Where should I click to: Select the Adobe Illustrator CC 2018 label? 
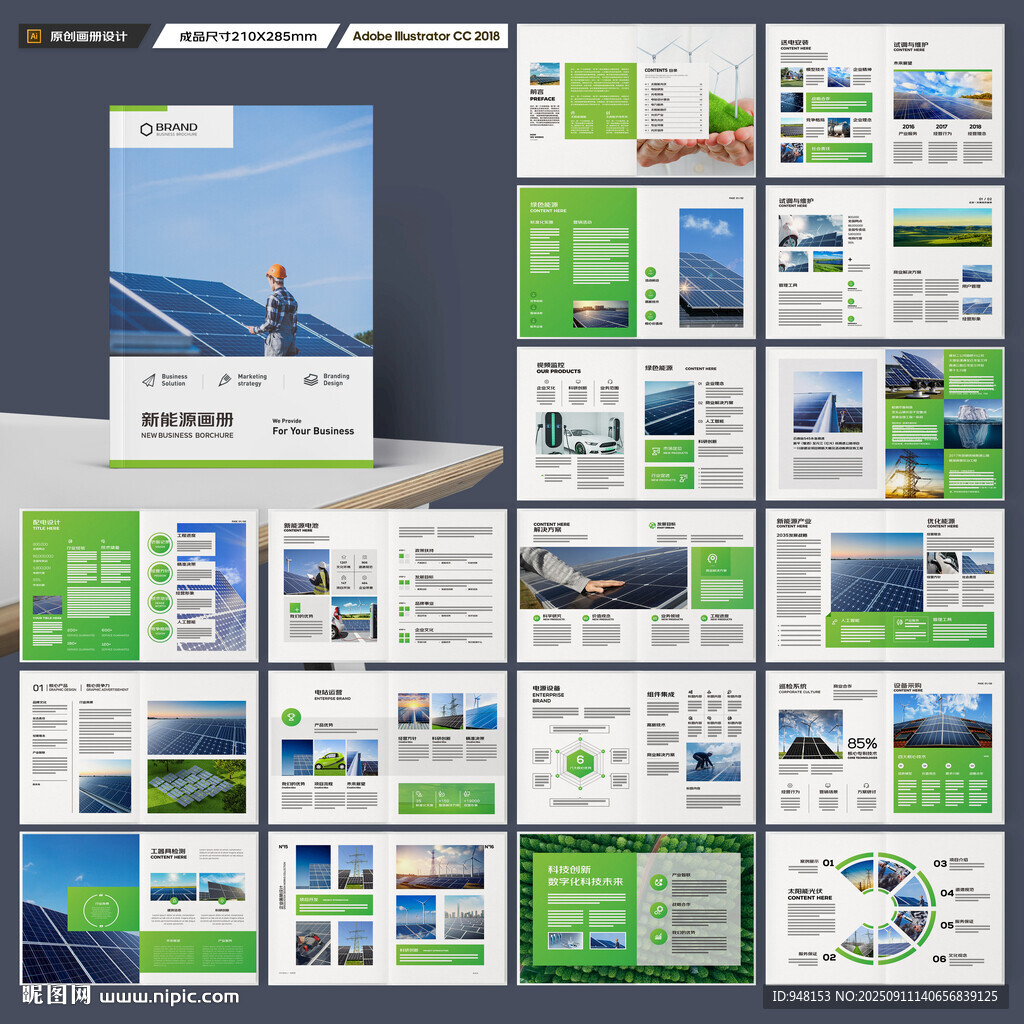click(x=426, y=36)
